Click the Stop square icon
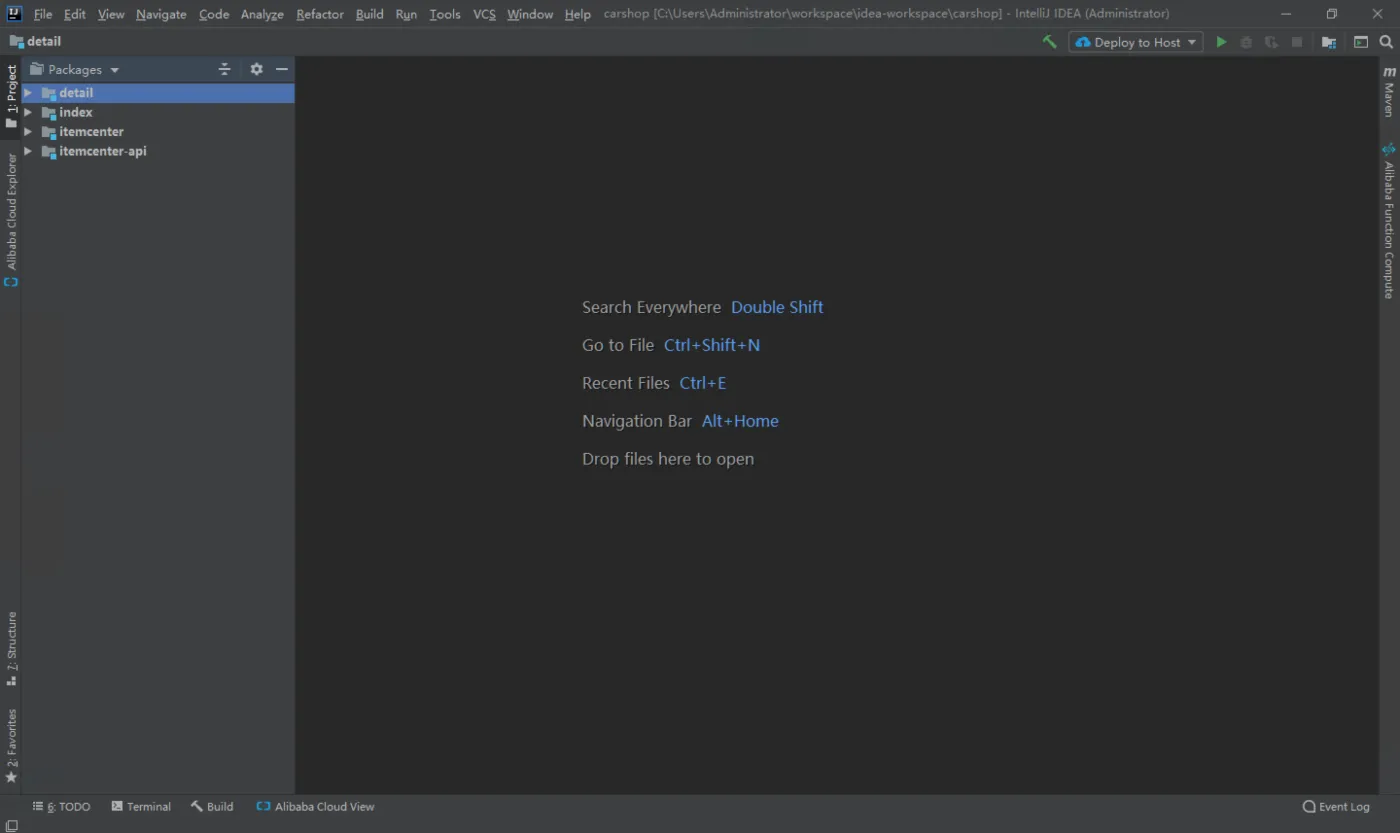The height and width of the screenshot is (833, 1400). (1297, 42)
